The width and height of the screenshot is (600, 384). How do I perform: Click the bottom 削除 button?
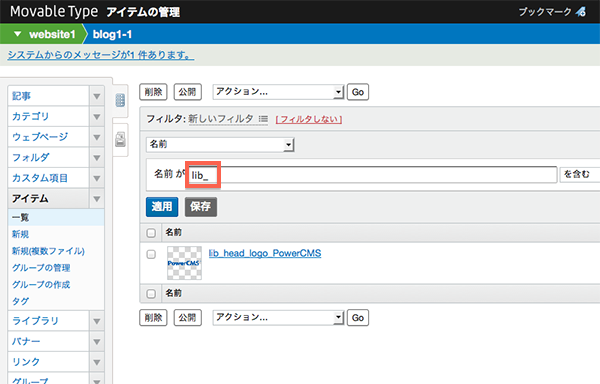pyautogui.click(x=153, y=318)
